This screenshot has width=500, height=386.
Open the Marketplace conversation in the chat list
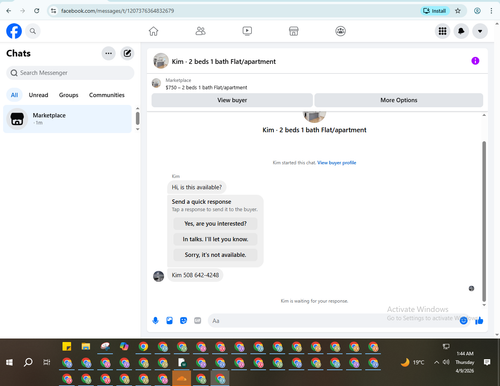67,119
